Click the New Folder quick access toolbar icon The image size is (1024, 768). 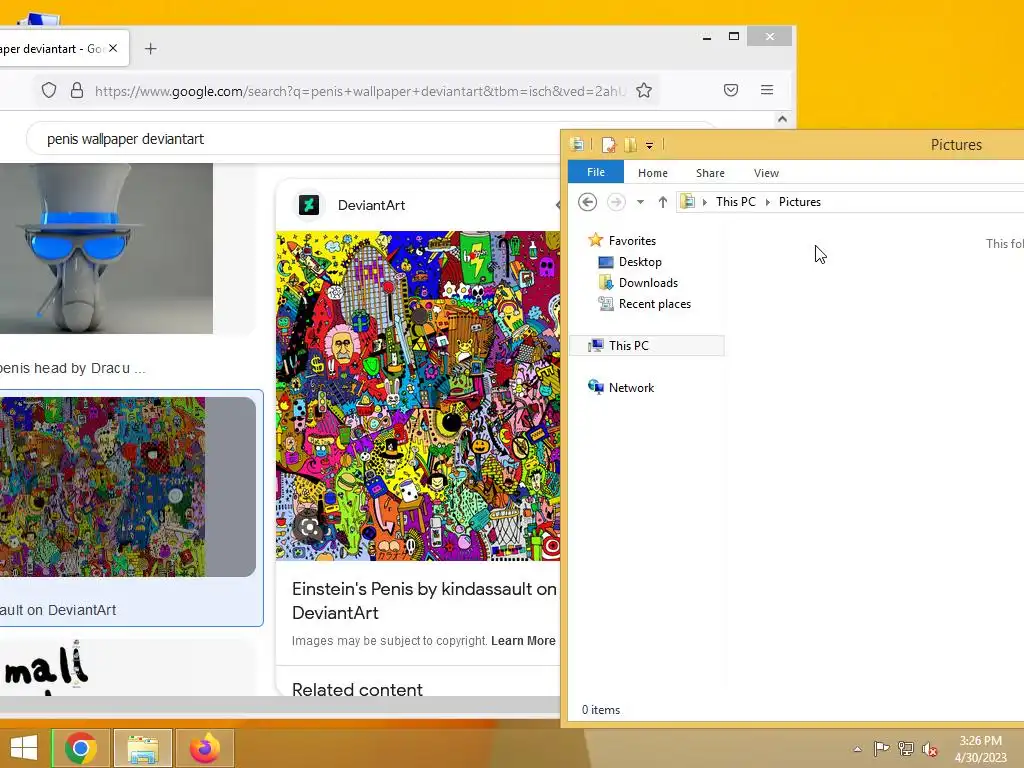tap(630, 144)
